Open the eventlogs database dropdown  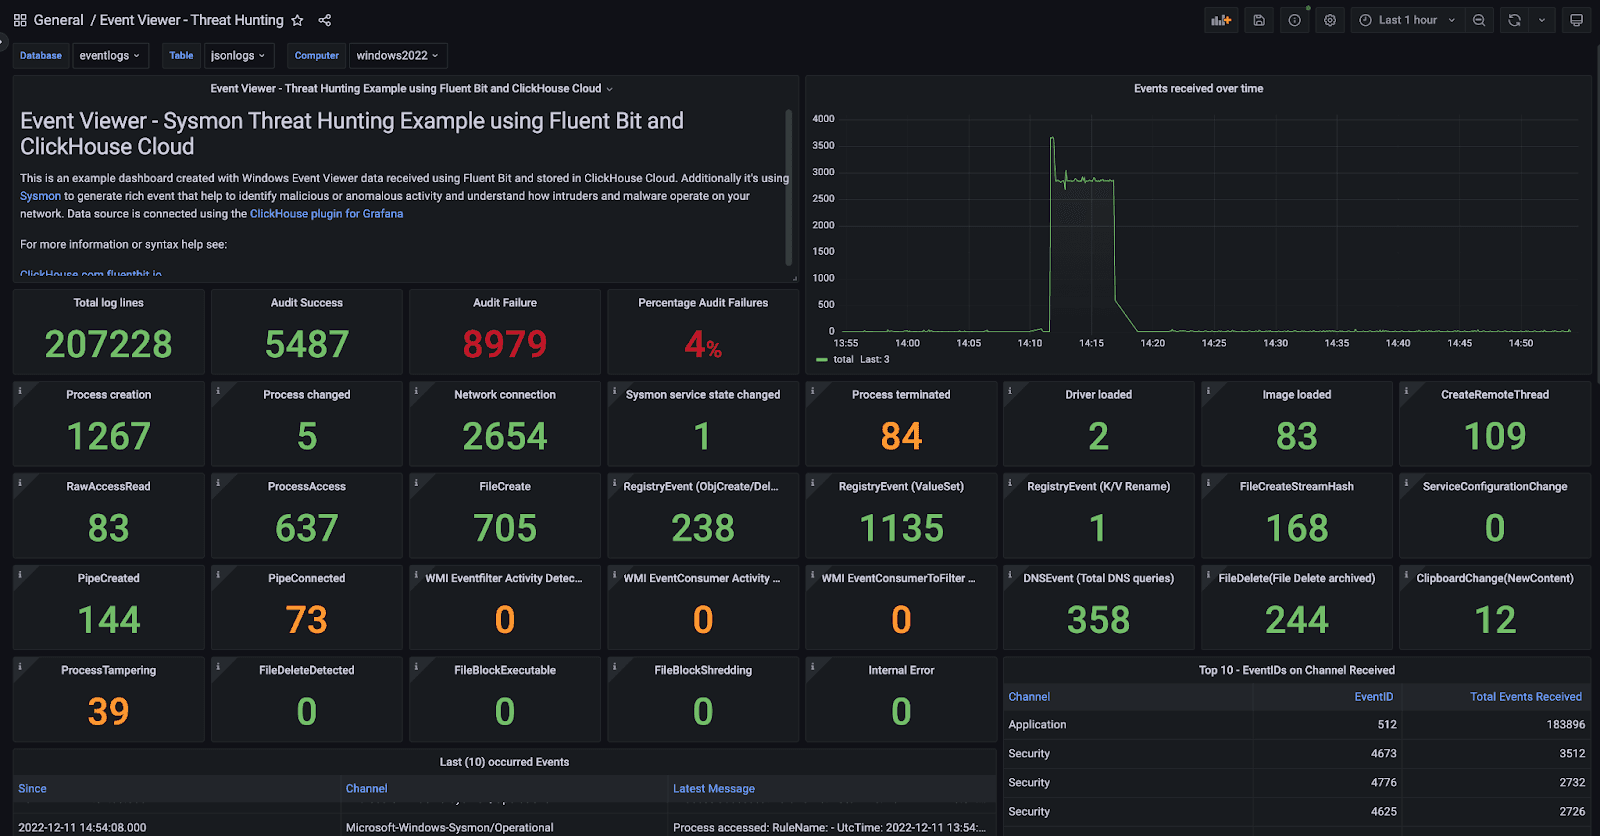pos(109,56)
